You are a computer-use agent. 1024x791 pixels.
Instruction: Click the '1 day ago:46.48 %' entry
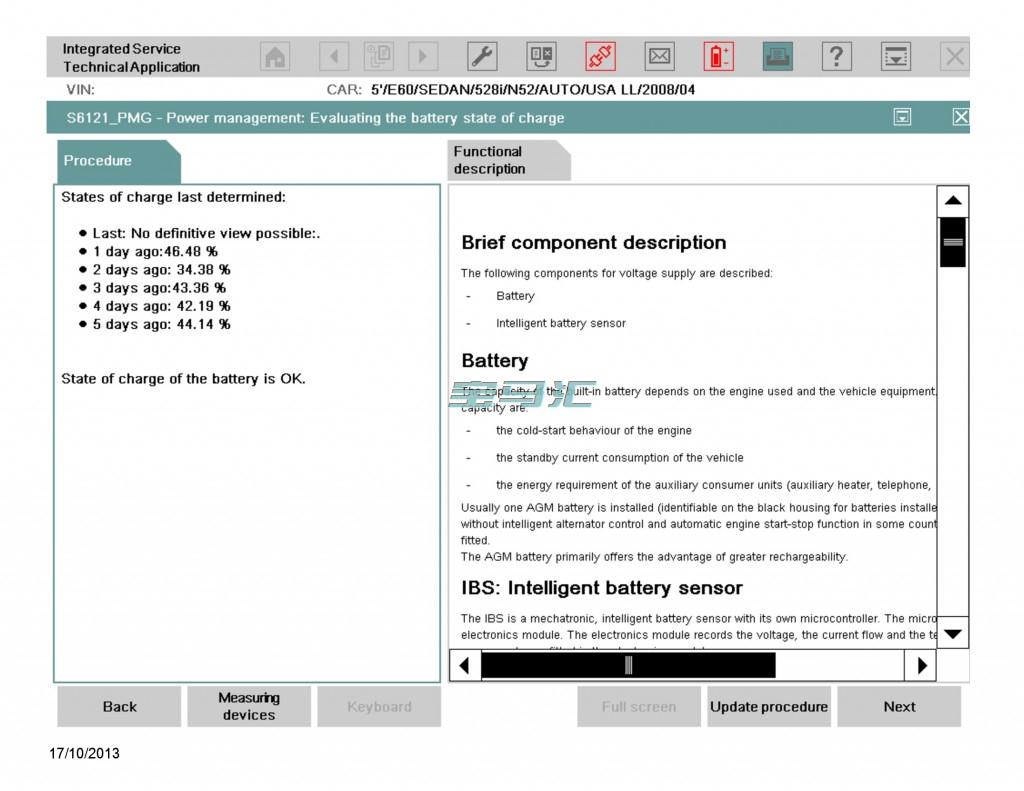click(155, 251)
